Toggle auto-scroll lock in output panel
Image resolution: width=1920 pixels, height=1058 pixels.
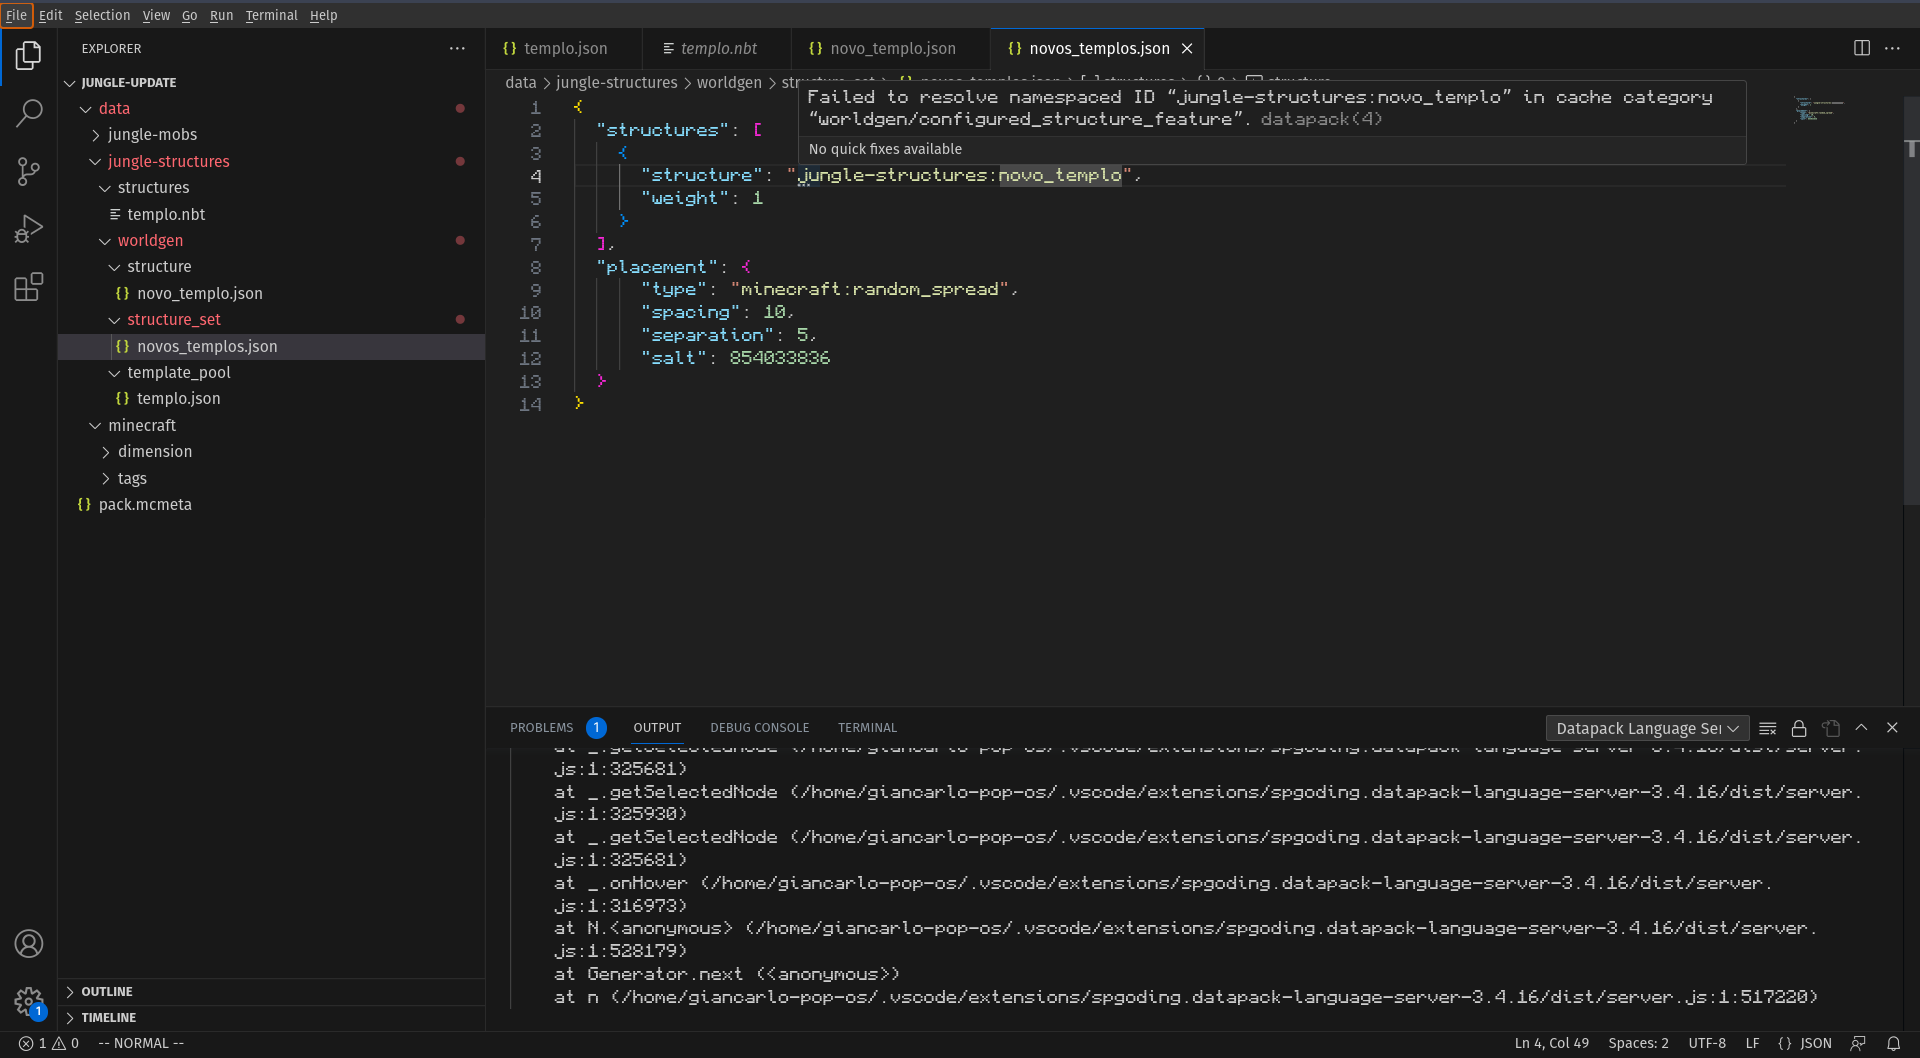click(x=1799, y=728)
